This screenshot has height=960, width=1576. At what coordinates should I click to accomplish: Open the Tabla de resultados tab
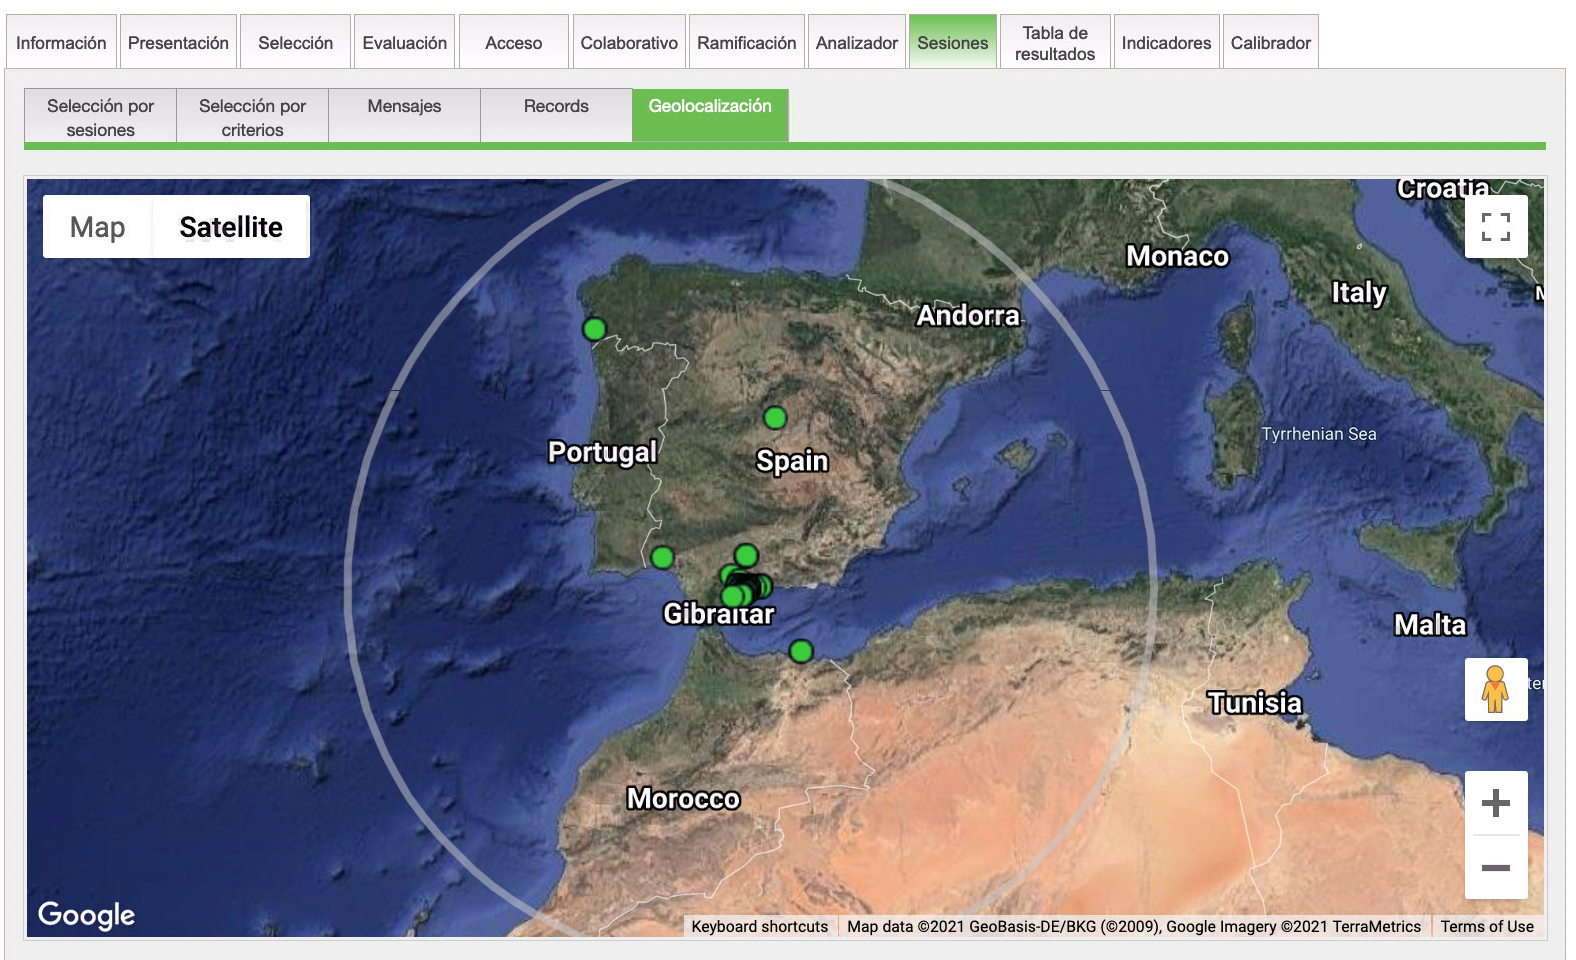pos(1054,43)
